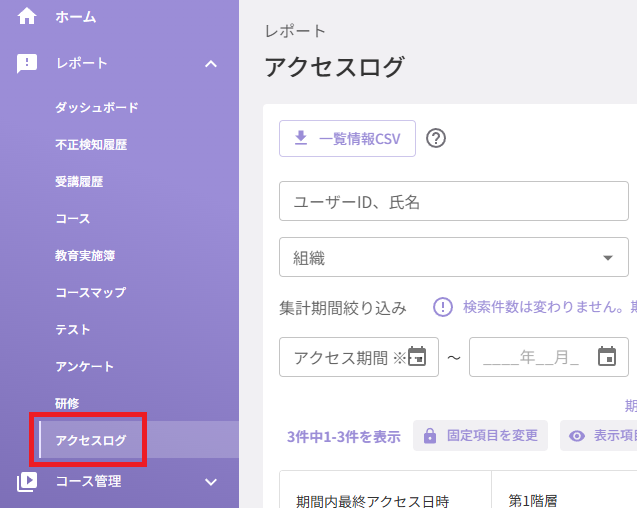Click the home icon in the sidebar

coord(27,17)
